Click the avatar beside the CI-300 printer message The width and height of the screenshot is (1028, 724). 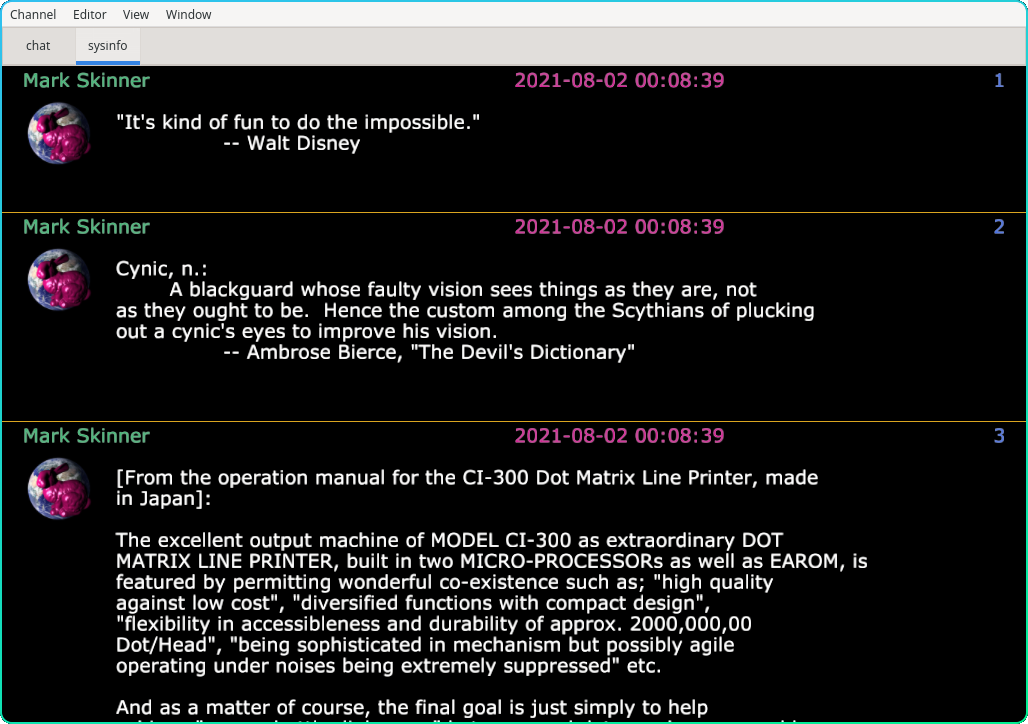pyautogui.click(x=59, y=488)
